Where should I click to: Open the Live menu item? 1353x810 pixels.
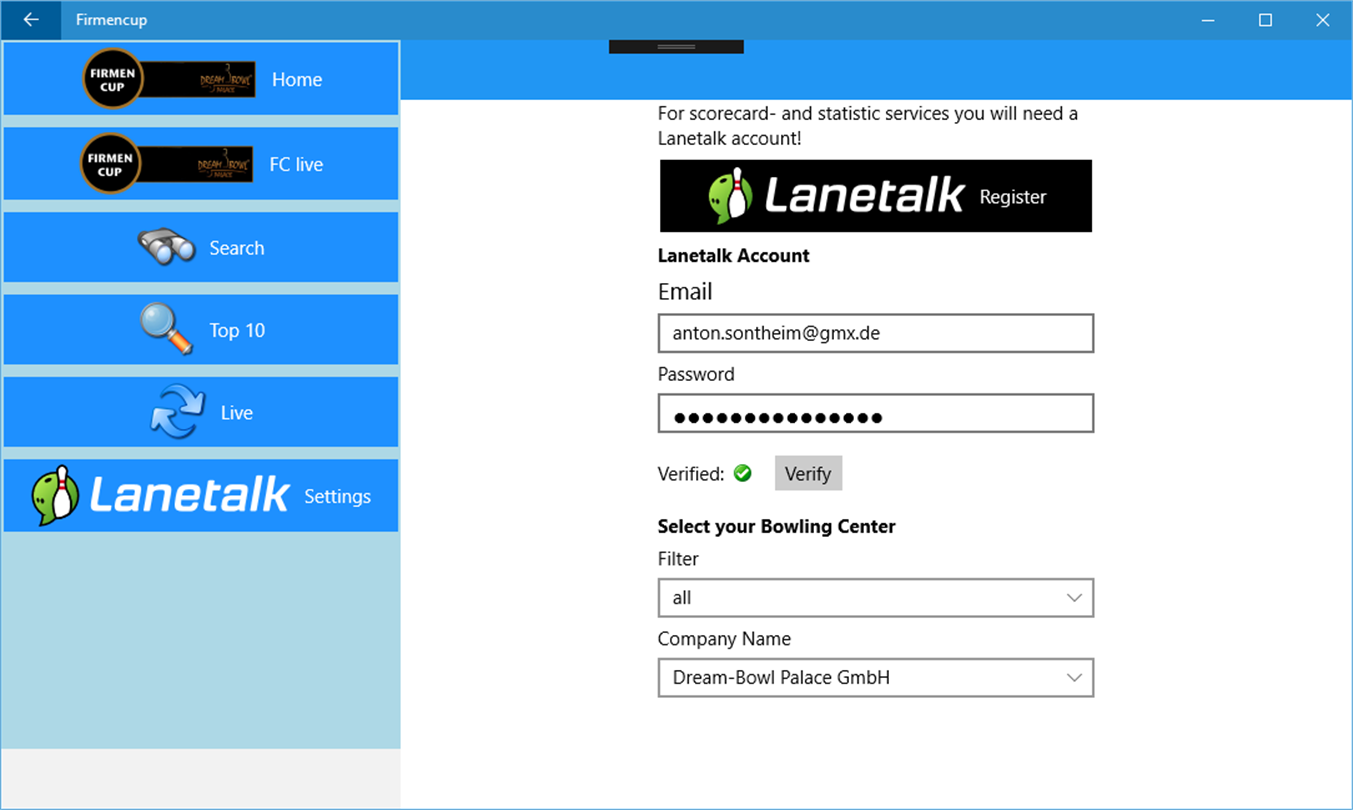point(201,412)
